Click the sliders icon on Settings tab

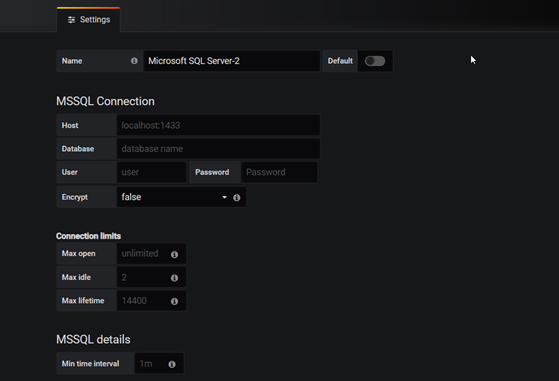tap(71, 20)
